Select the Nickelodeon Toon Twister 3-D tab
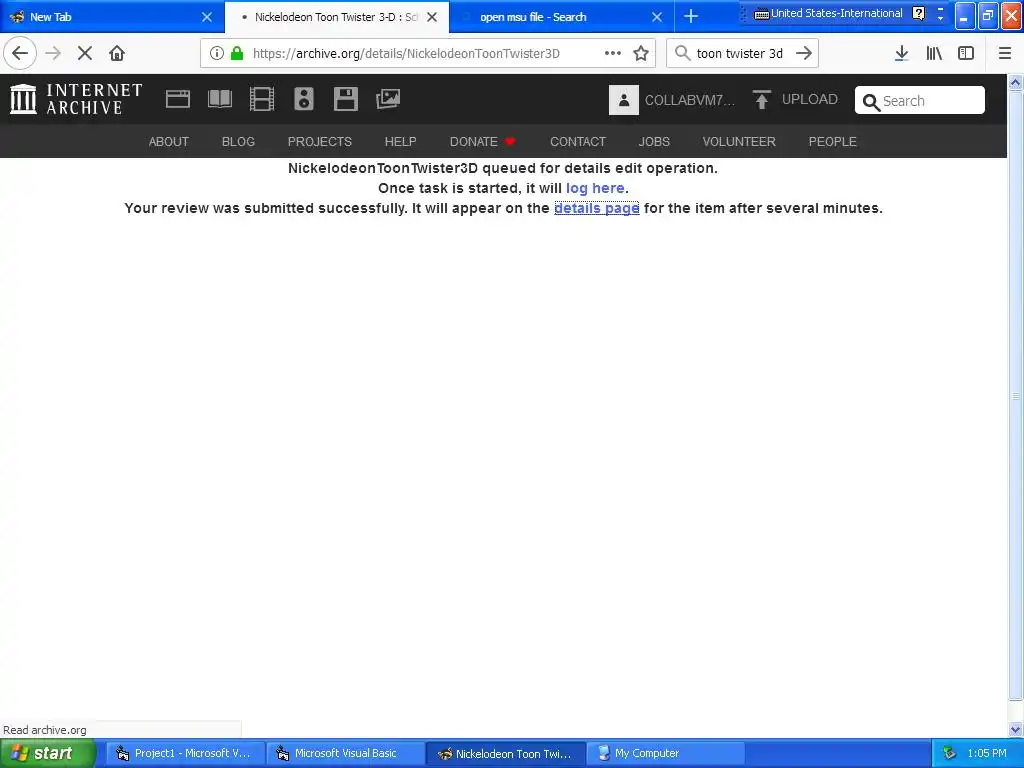Image resolution: width=1024 pixels, height=768 pixels. click(x=337, y=17)
